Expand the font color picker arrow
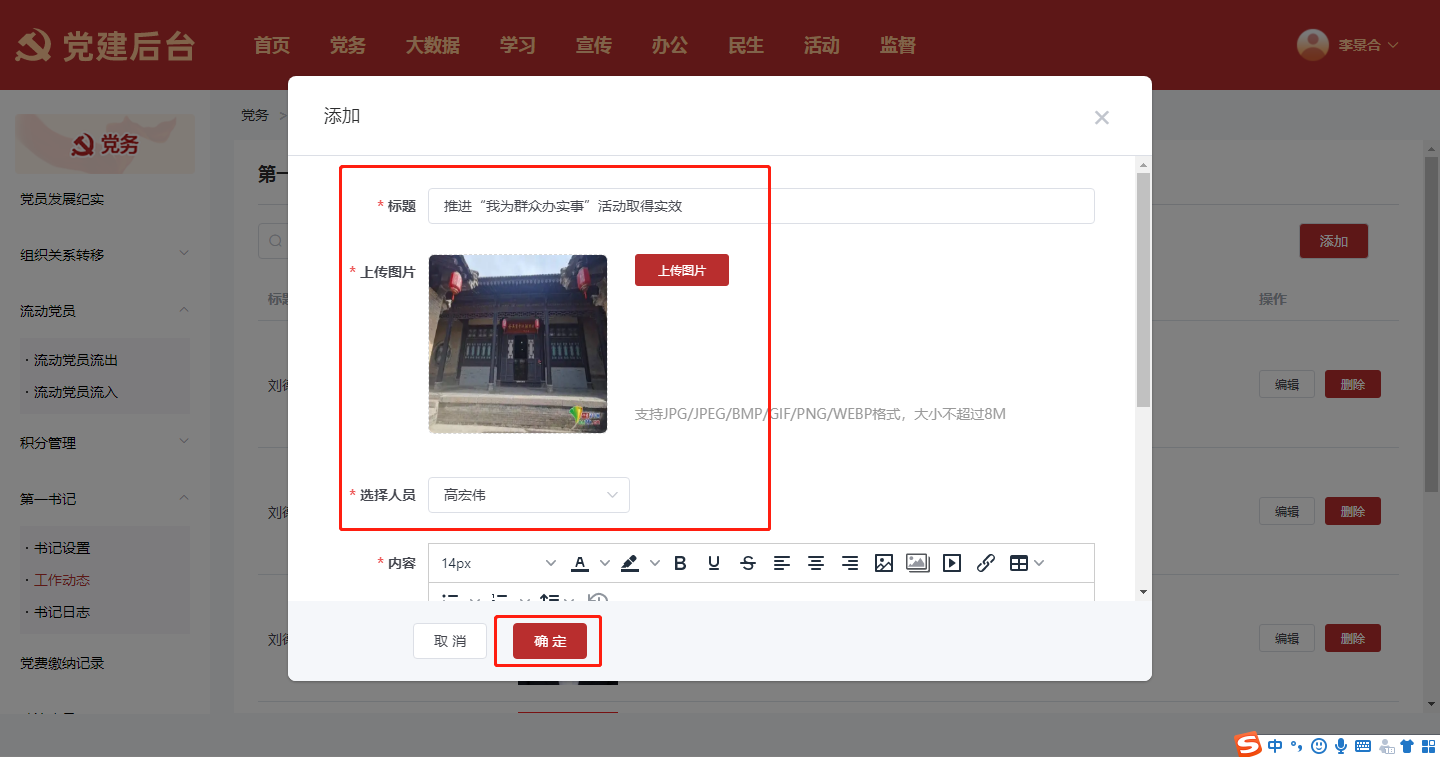The width and height of the screenshot is (1440, 757). coord(604,563)
